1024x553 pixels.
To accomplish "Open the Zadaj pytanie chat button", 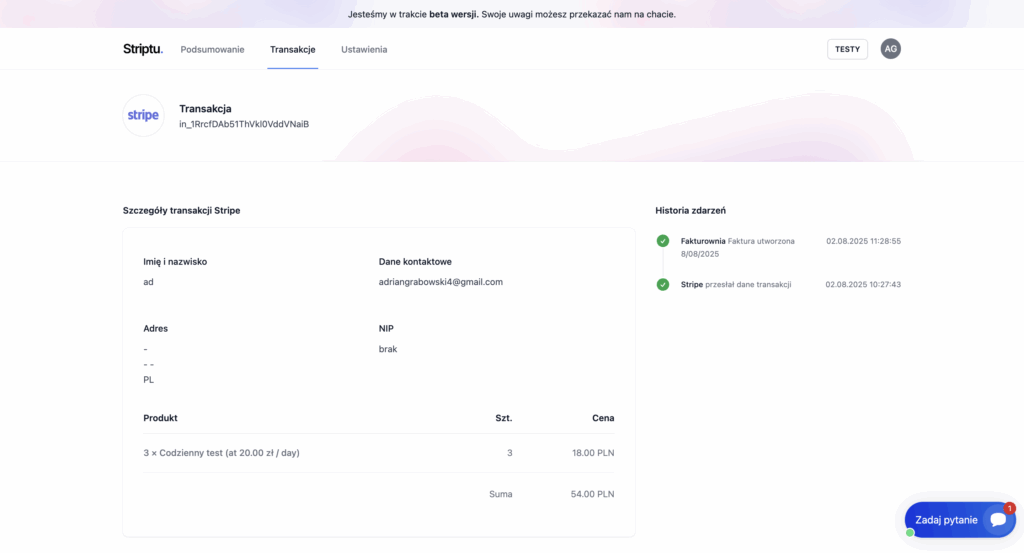I will (959, 520).
